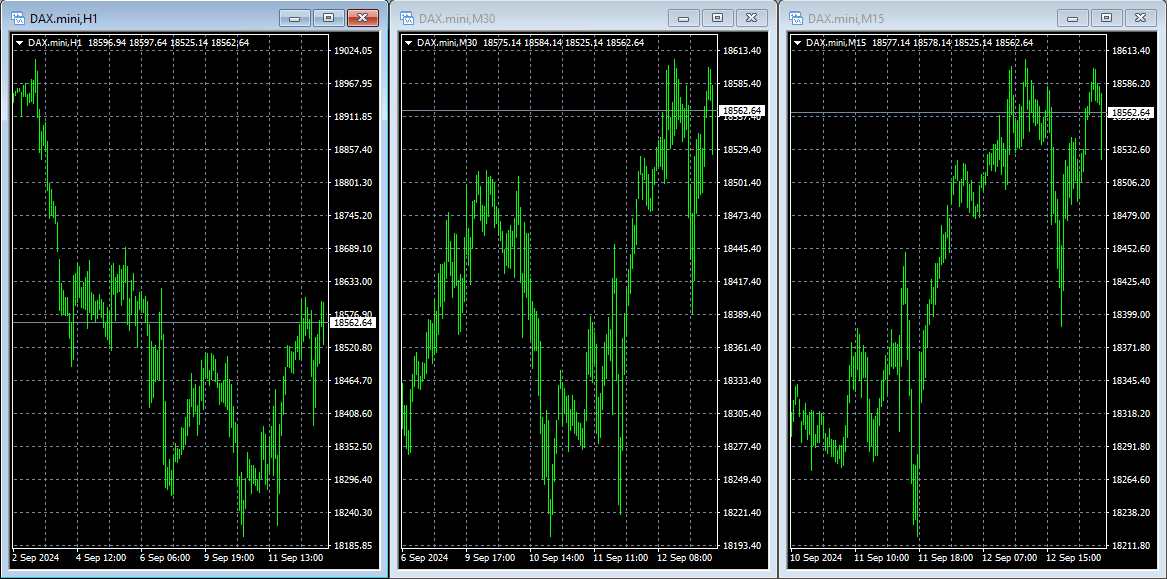The image size is (1167, 579).
Task: Click the 18562.64 price label on the M30 chart
Action: pyautogui.click(x=741, y=110)
